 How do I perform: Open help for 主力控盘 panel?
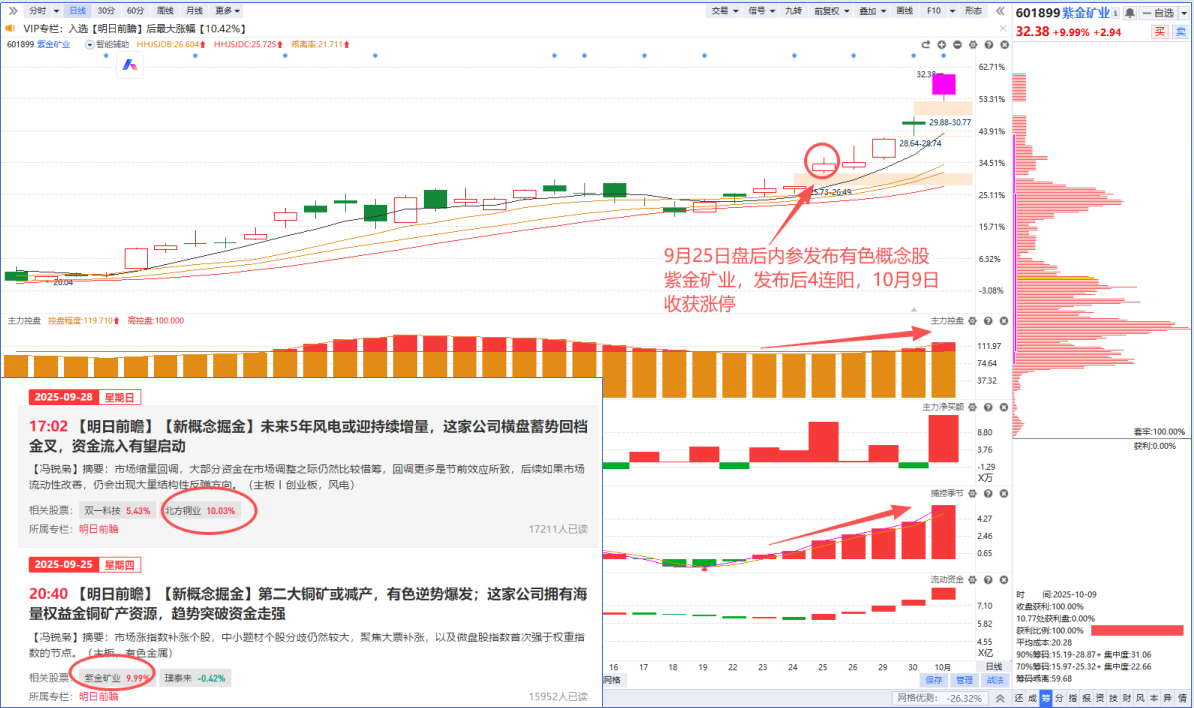(988, 321)
